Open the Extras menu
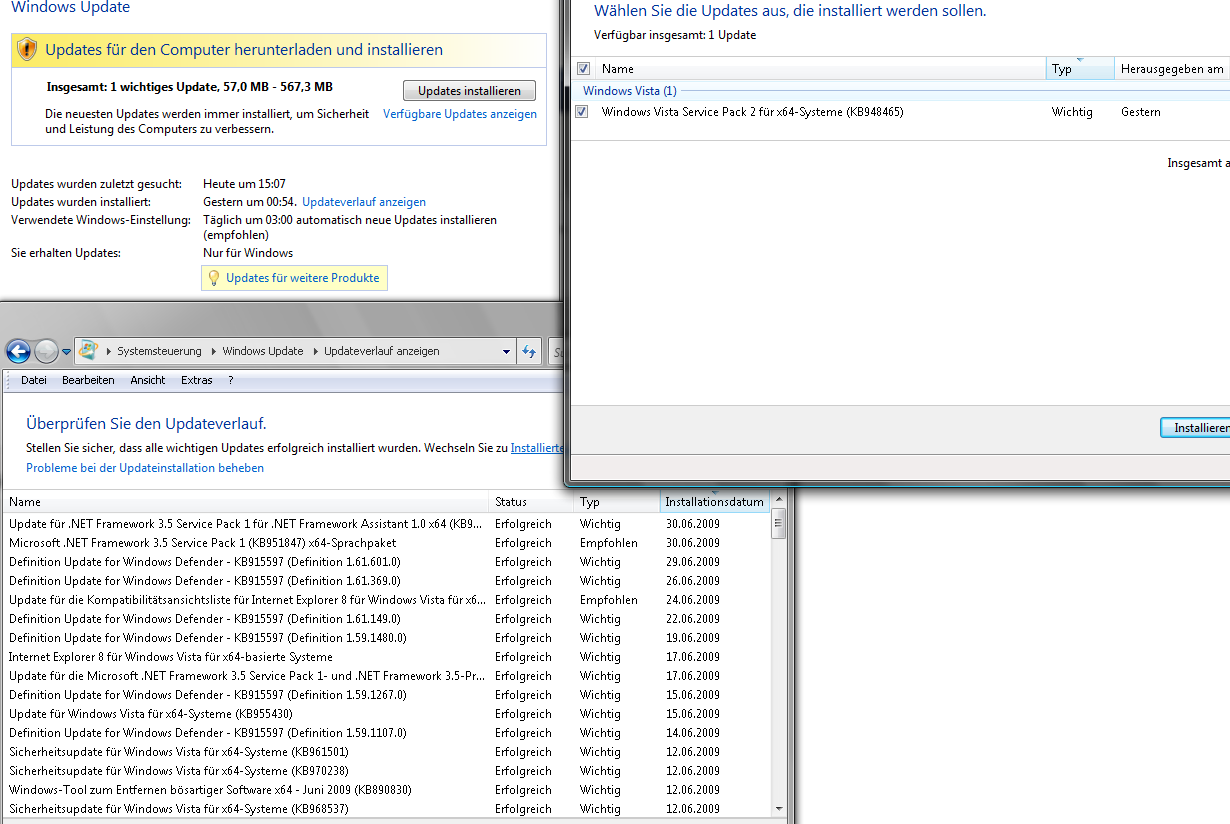The image size is (1230, 824). pyautogui.click(x=197, y=380)
